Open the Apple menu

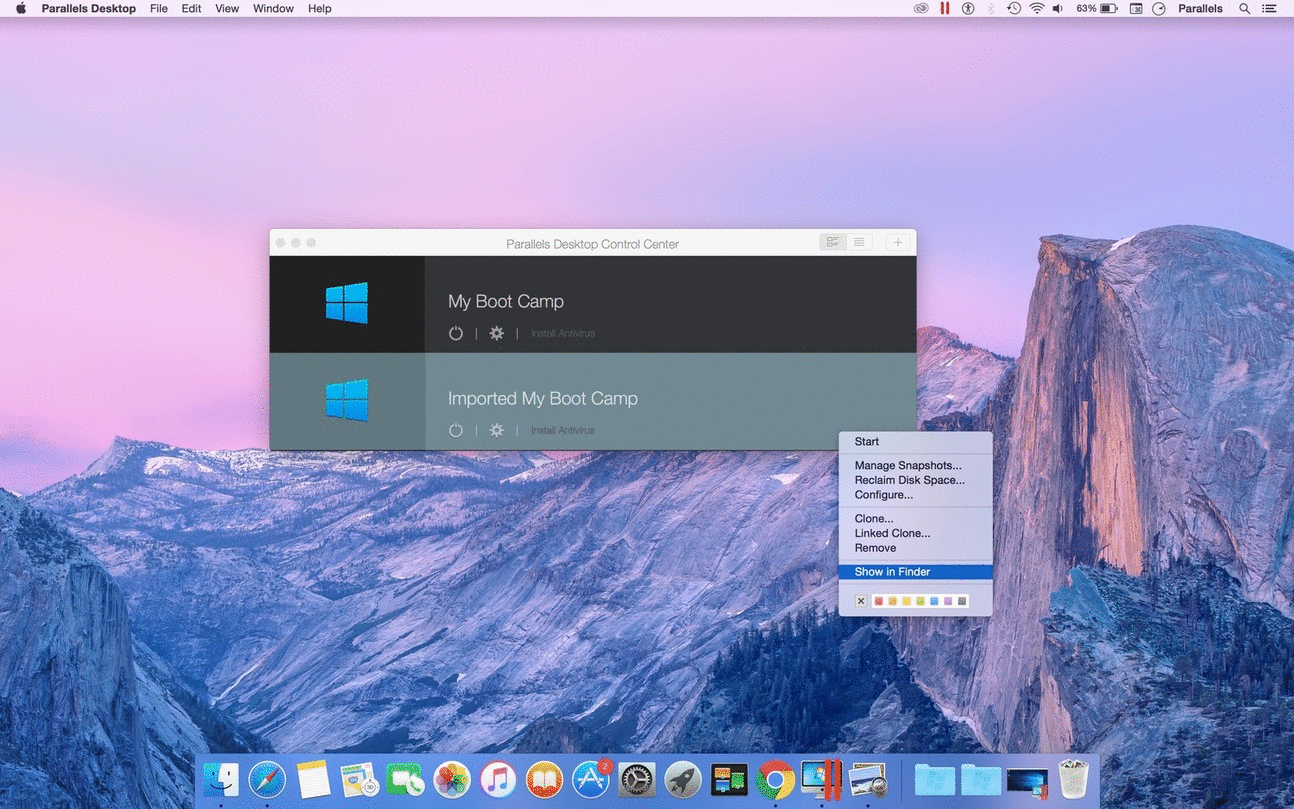21,8
